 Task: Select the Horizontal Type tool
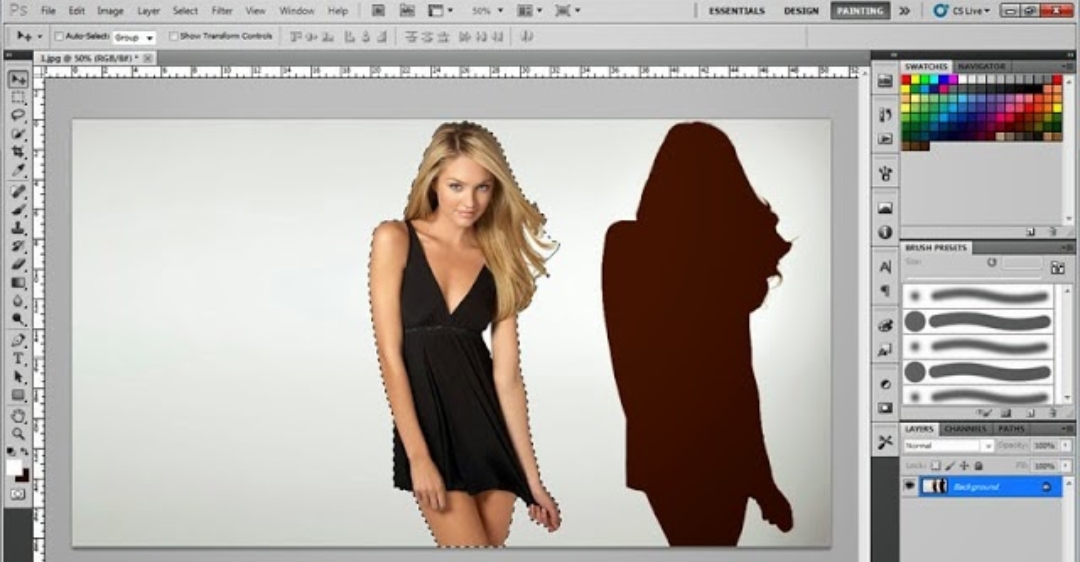[x=18, y=359]
